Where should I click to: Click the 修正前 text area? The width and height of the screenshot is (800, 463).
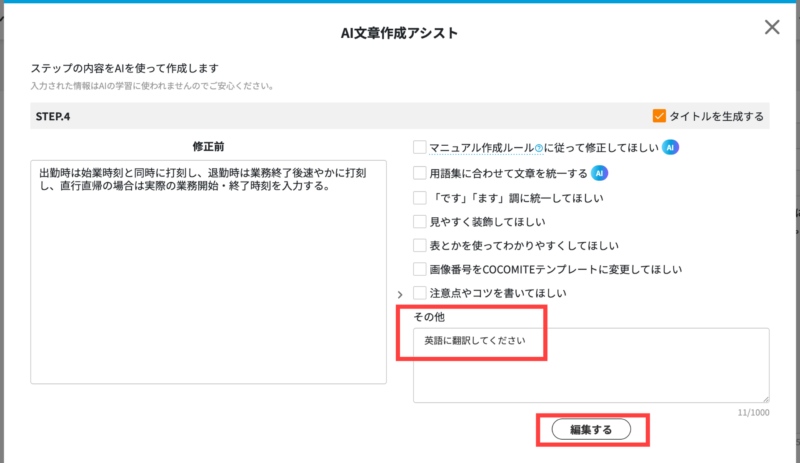pos(208,272)
